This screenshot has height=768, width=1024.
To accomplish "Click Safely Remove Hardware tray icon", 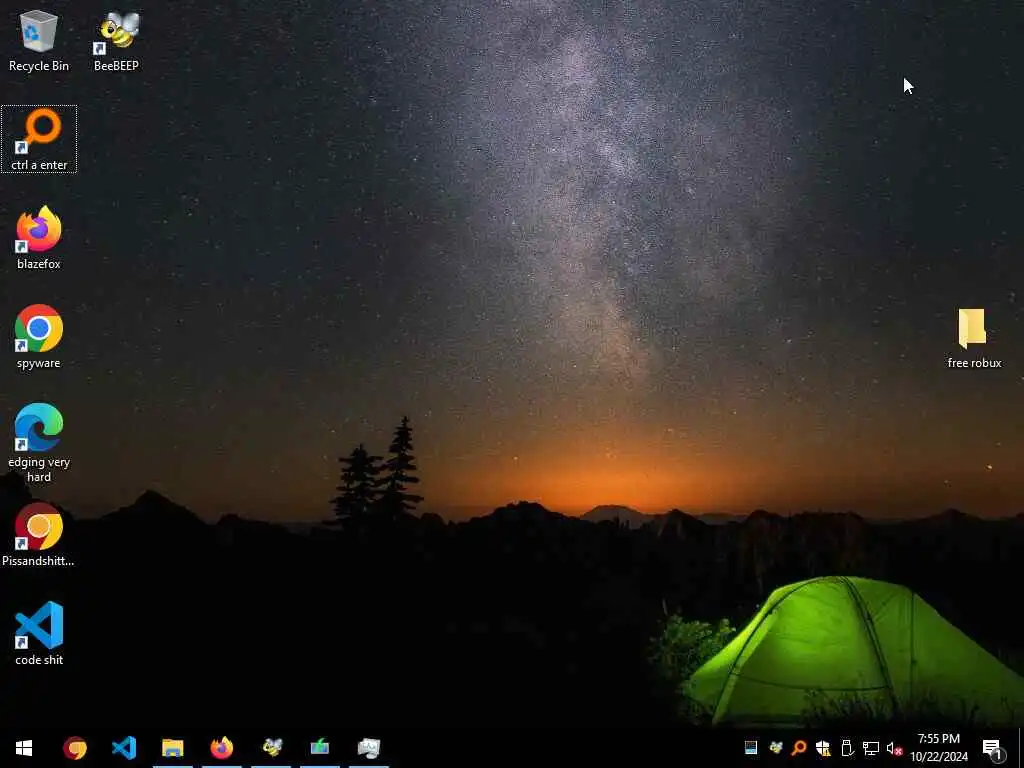I will coord(847,748).
